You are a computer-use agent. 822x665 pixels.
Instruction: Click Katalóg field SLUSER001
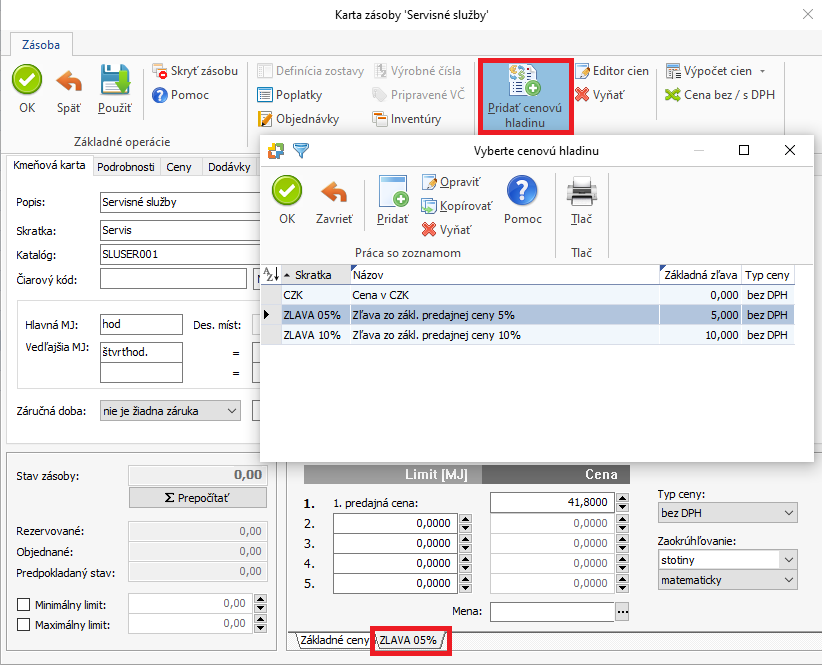click(180, 254)
